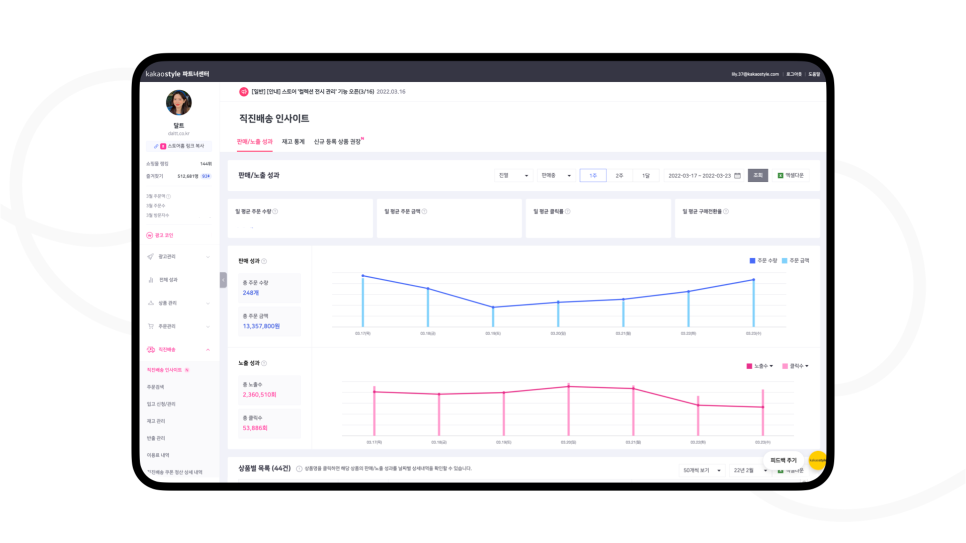Show info icon beside 상품별 목록 (44건)
The width and height of the screenshot is (966, 543).
click(x=299, y=469)
